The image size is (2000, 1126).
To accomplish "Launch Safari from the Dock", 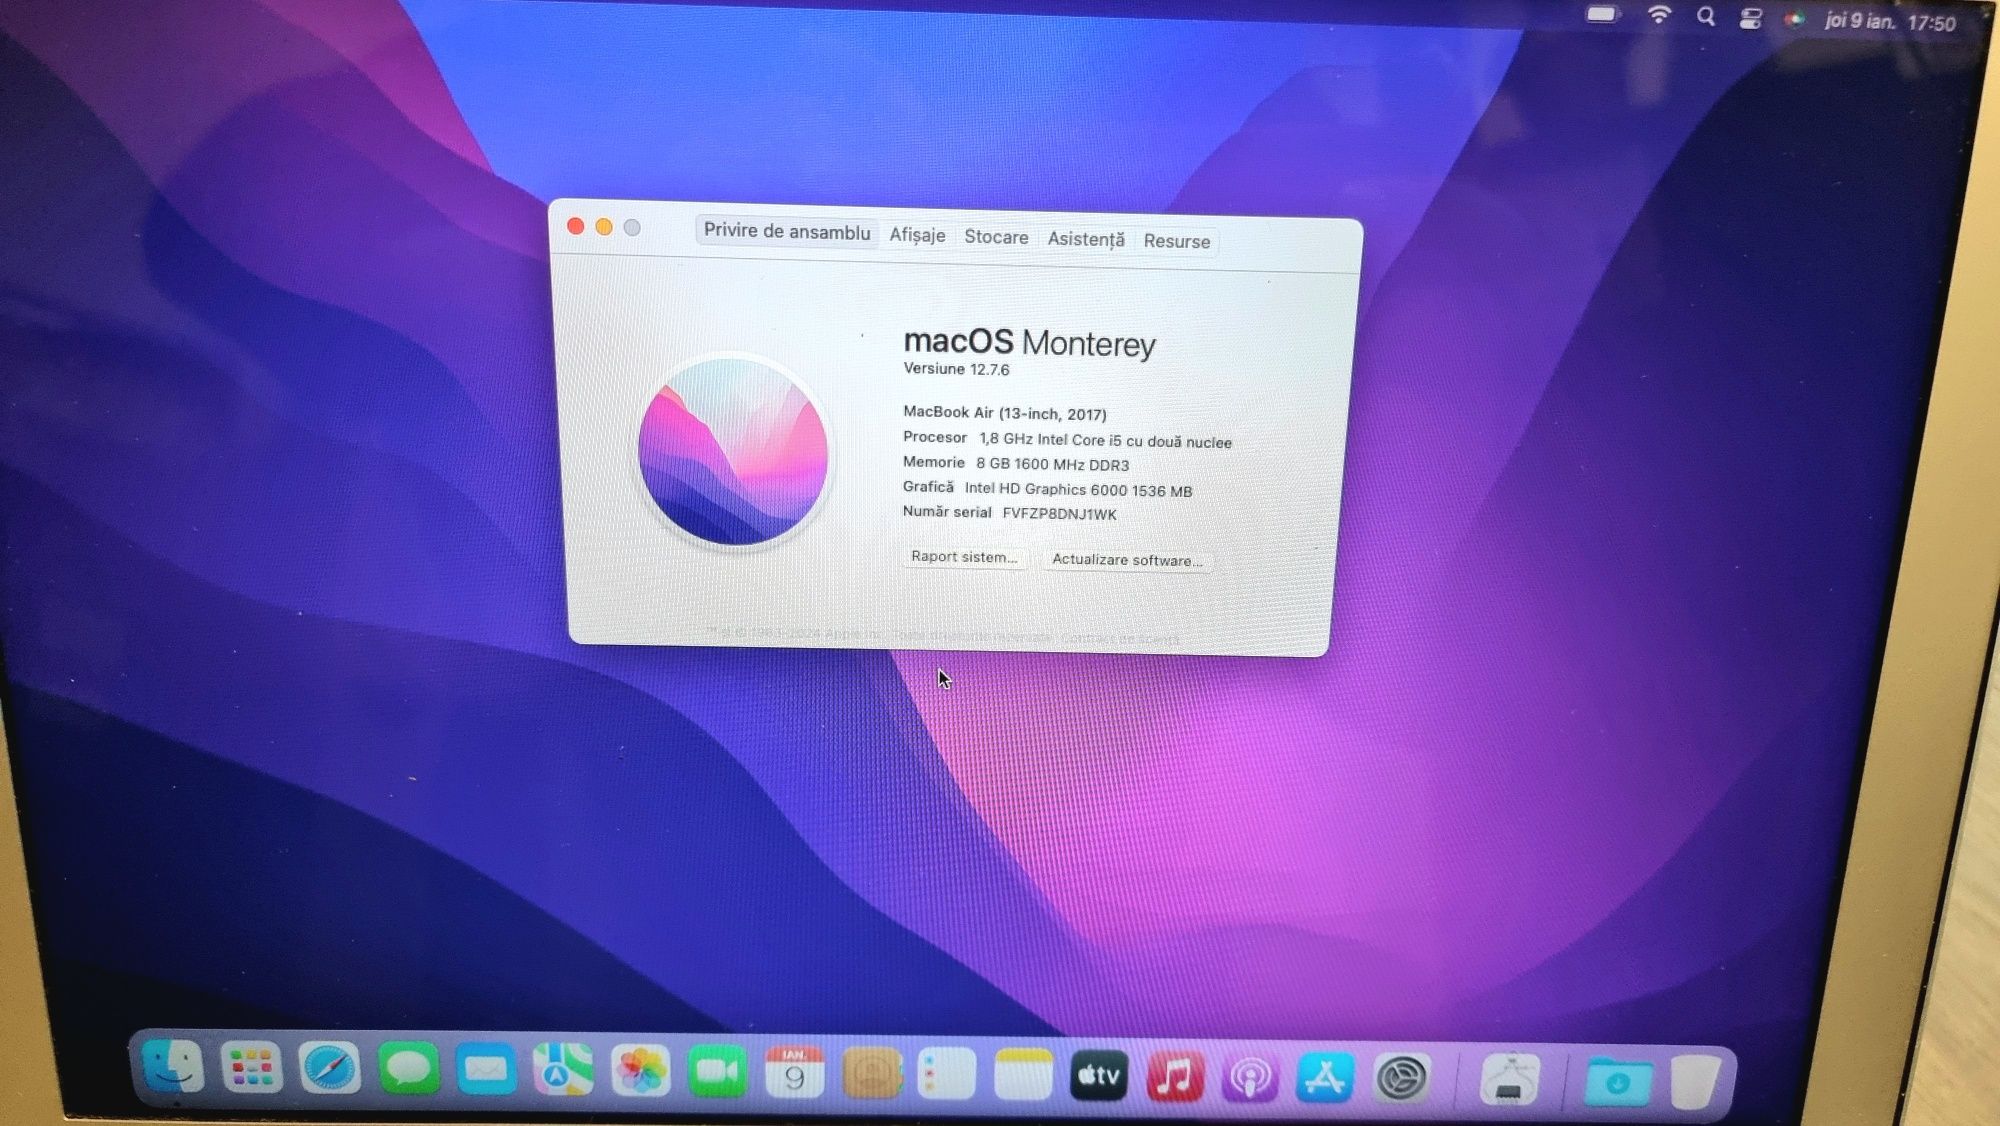I will (329, 1069).
